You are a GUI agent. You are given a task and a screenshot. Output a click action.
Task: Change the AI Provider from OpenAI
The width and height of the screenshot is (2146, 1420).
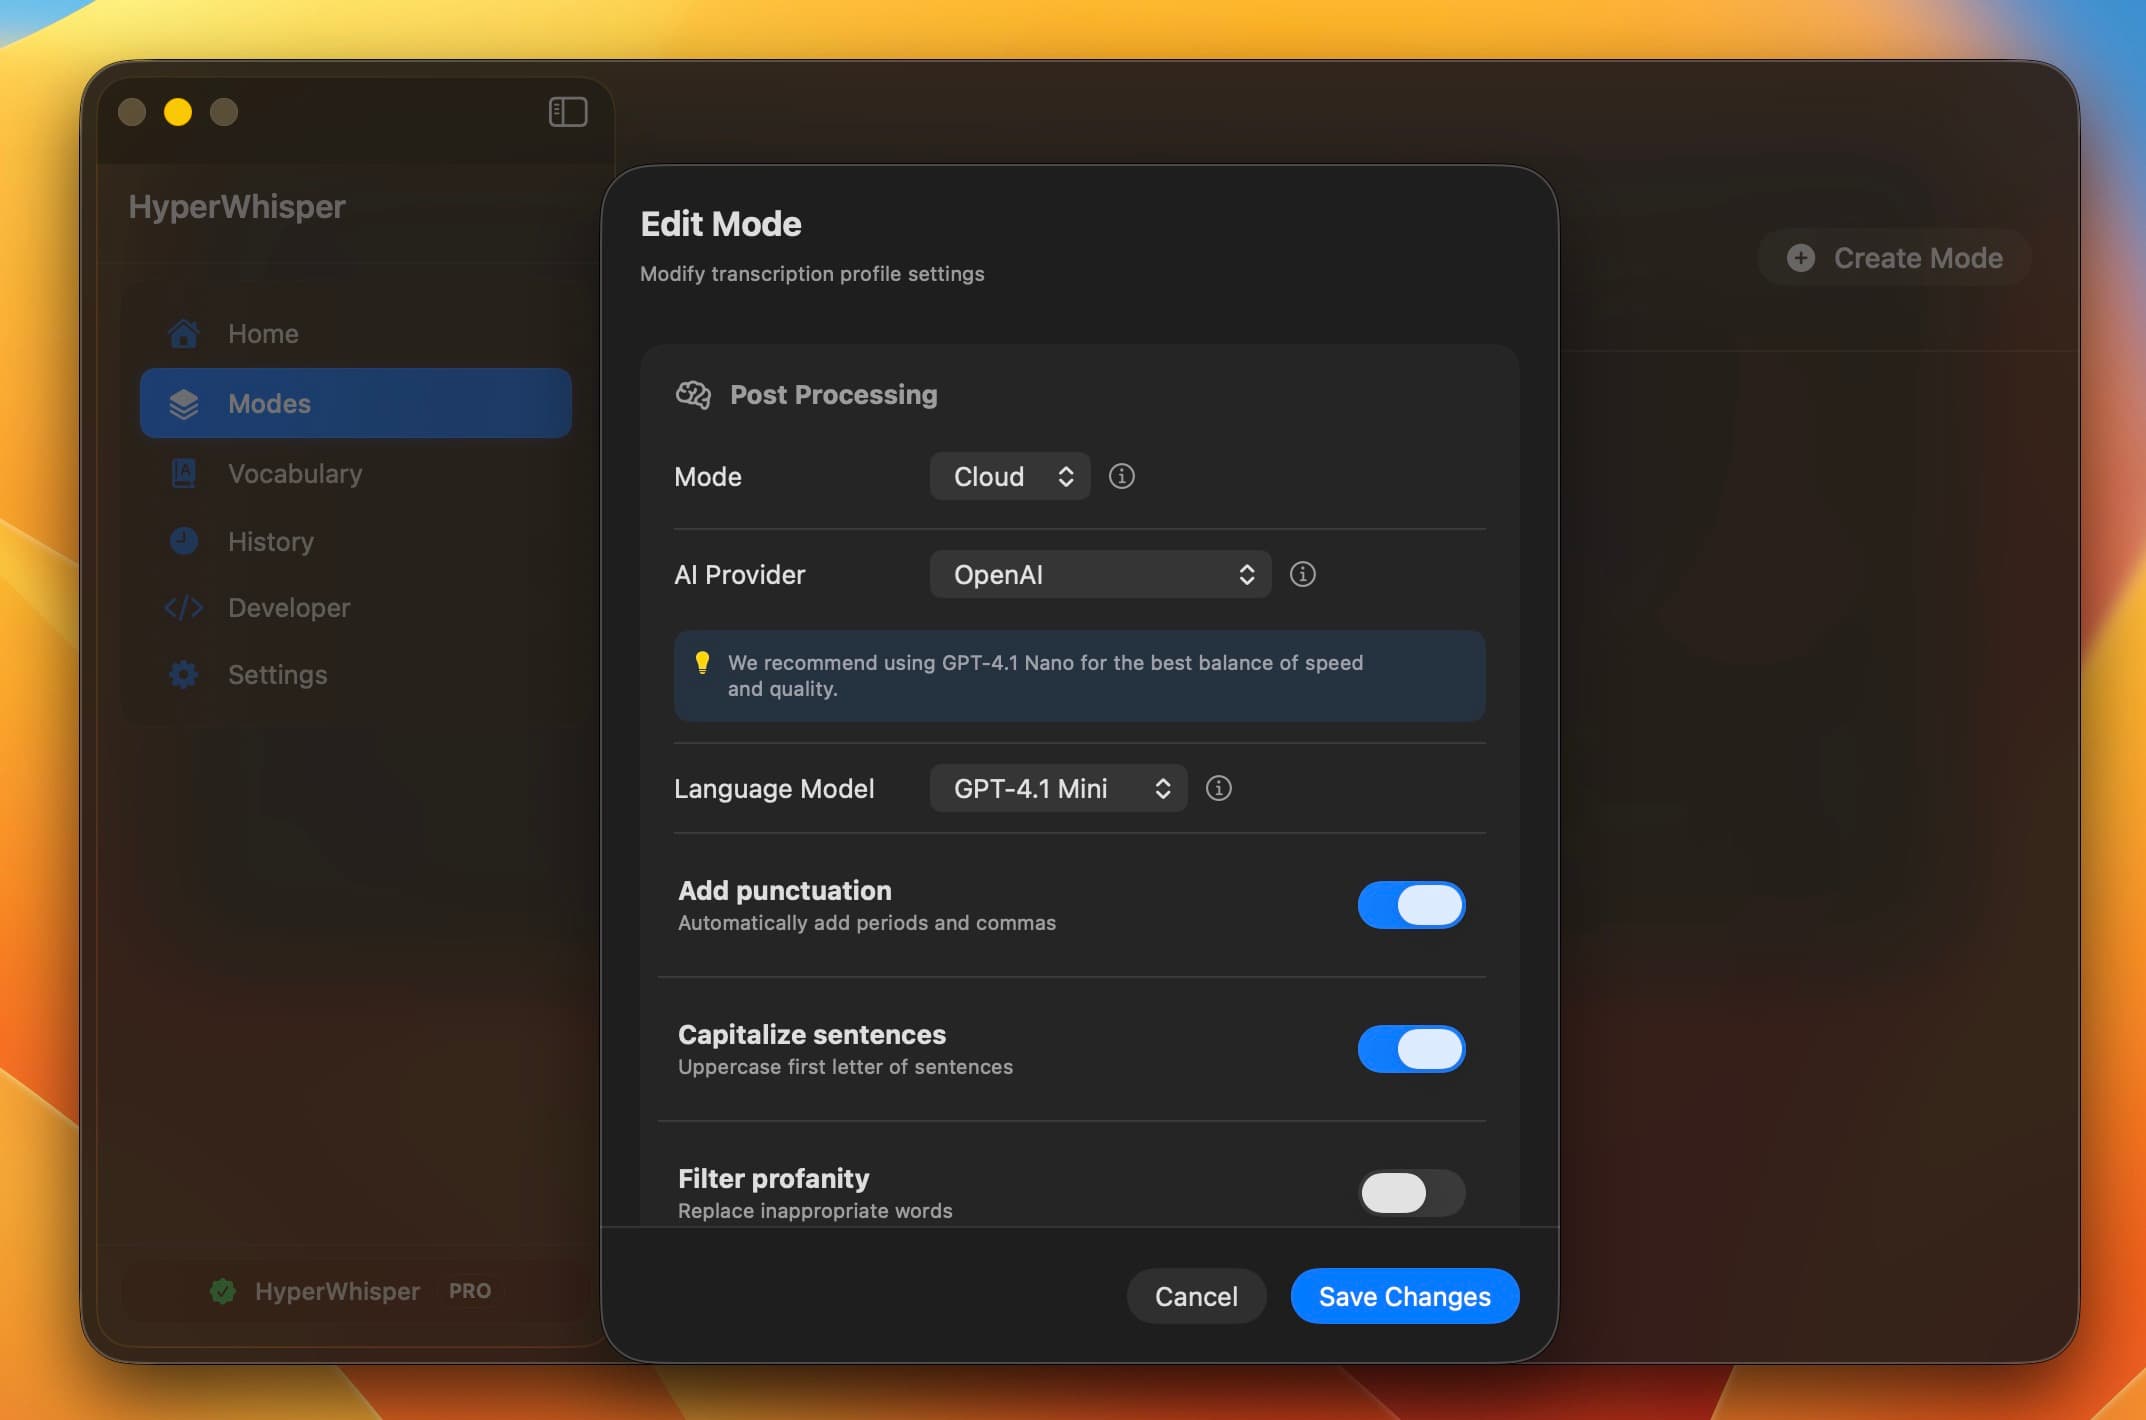1099,574
